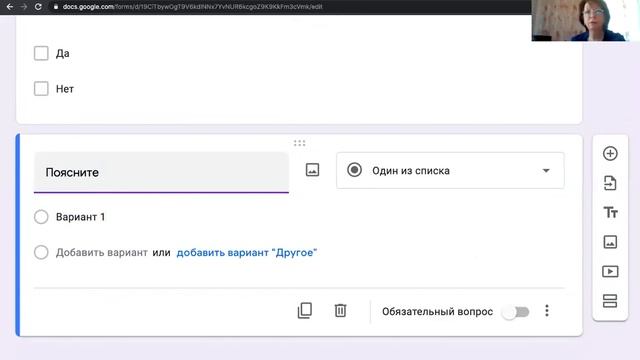This screenshot has height=360, width=640.
Task: Check the Да checkbox
Action: (41, 53)
